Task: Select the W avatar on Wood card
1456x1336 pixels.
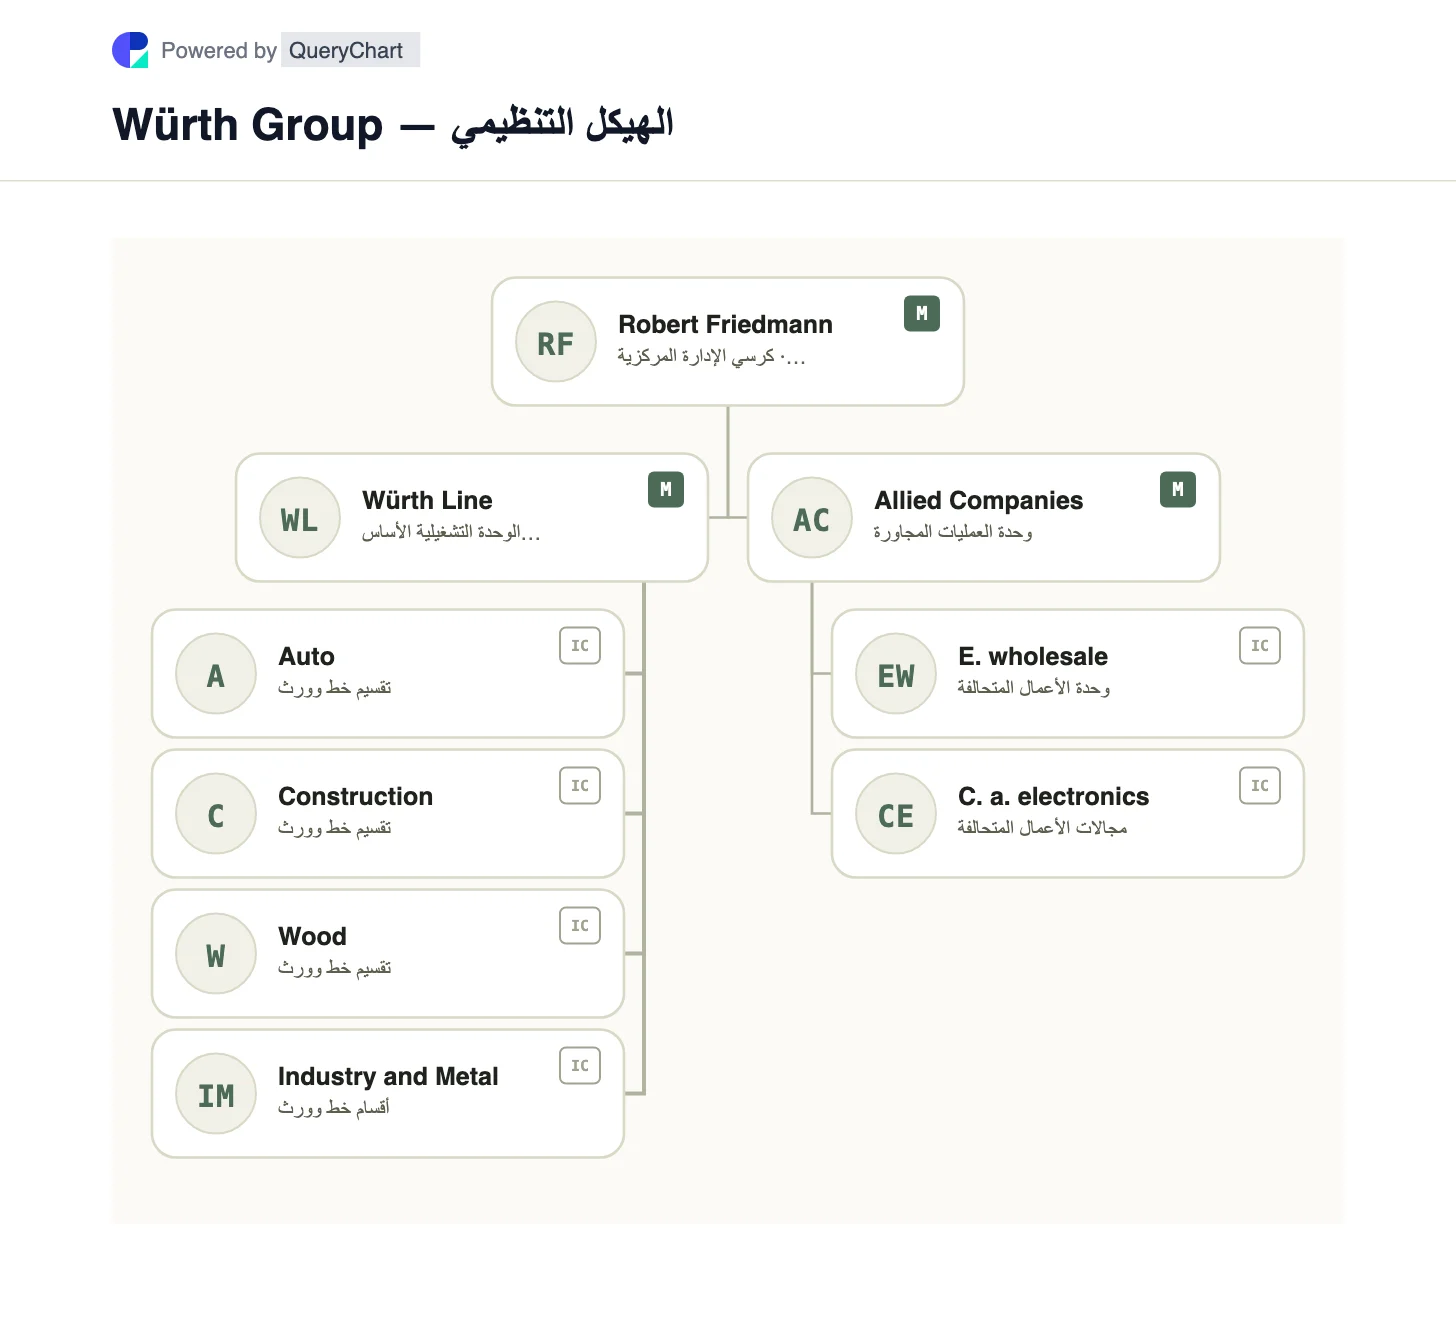Action: 216,954
